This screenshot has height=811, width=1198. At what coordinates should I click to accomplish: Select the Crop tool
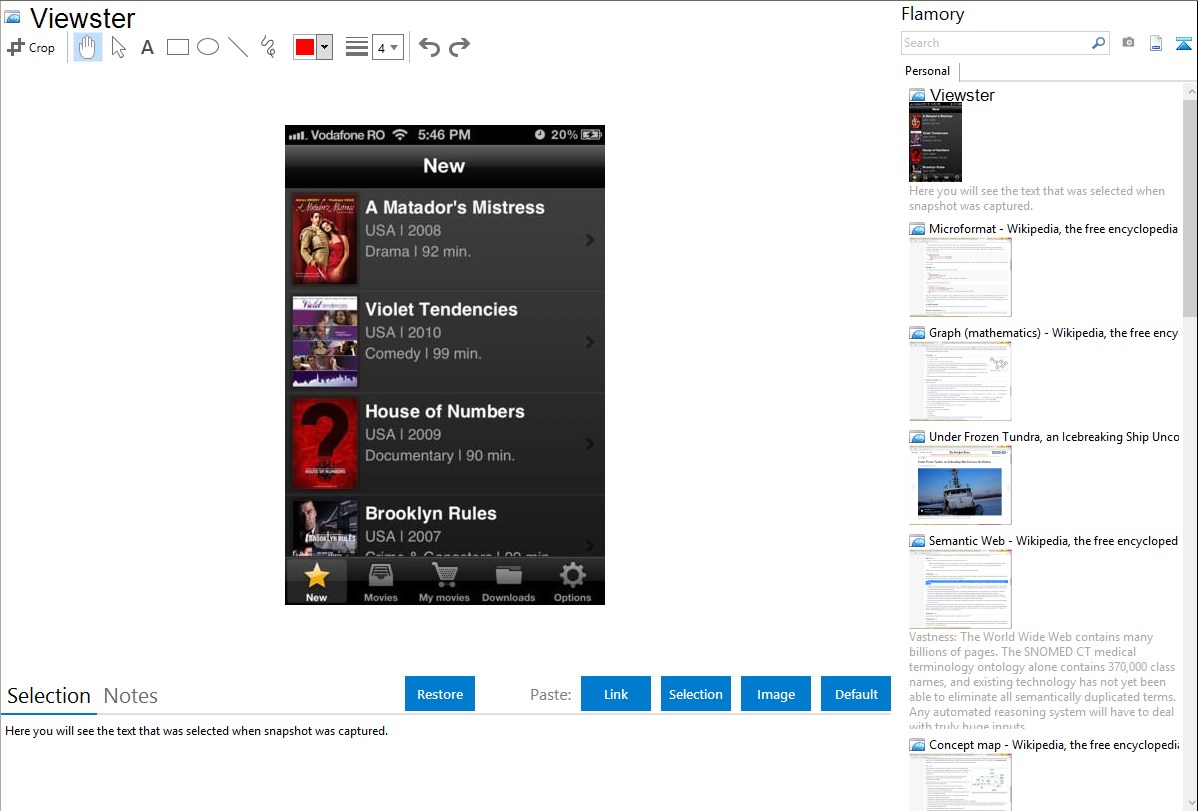[x=31, y=47]
